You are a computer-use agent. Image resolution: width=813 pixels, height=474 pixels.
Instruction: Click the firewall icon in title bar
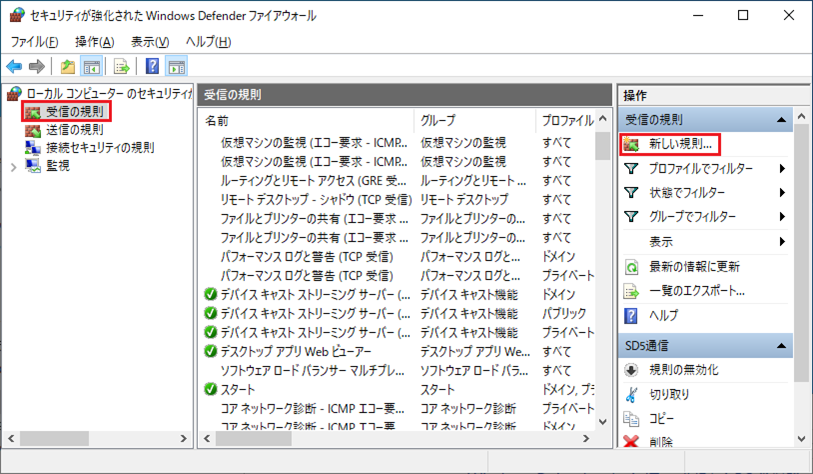tap(17, 15)
